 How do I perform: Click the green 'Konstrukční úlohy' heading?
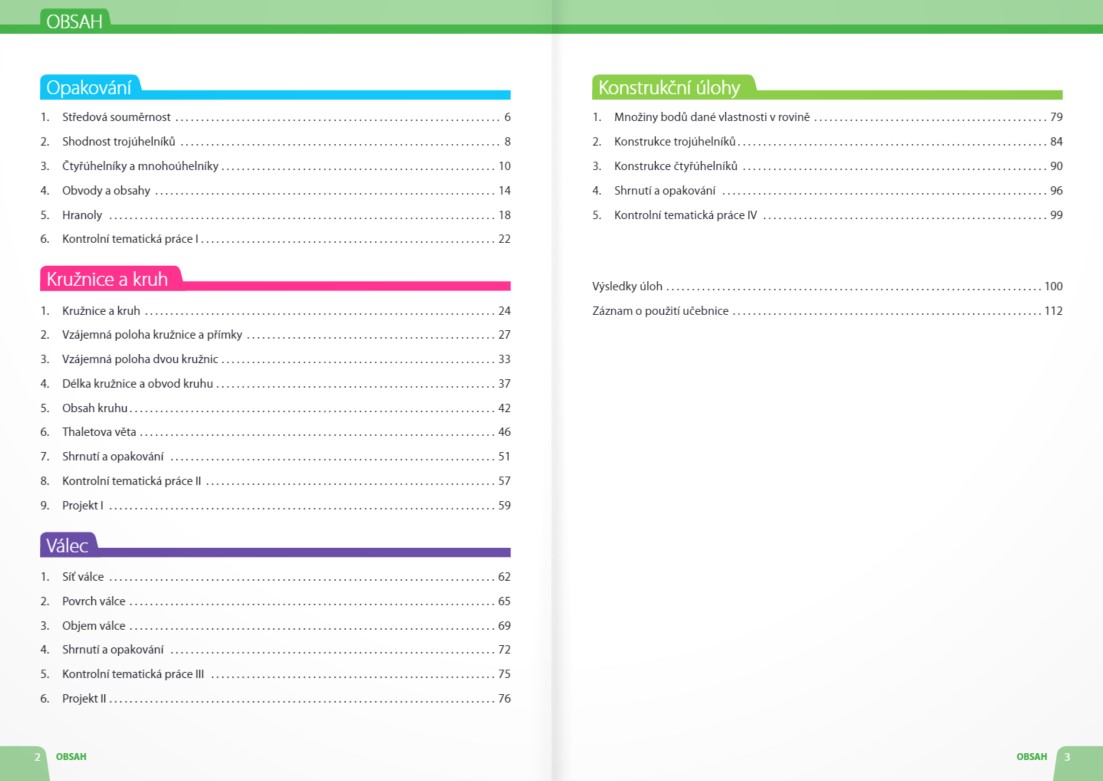[669, 88]
